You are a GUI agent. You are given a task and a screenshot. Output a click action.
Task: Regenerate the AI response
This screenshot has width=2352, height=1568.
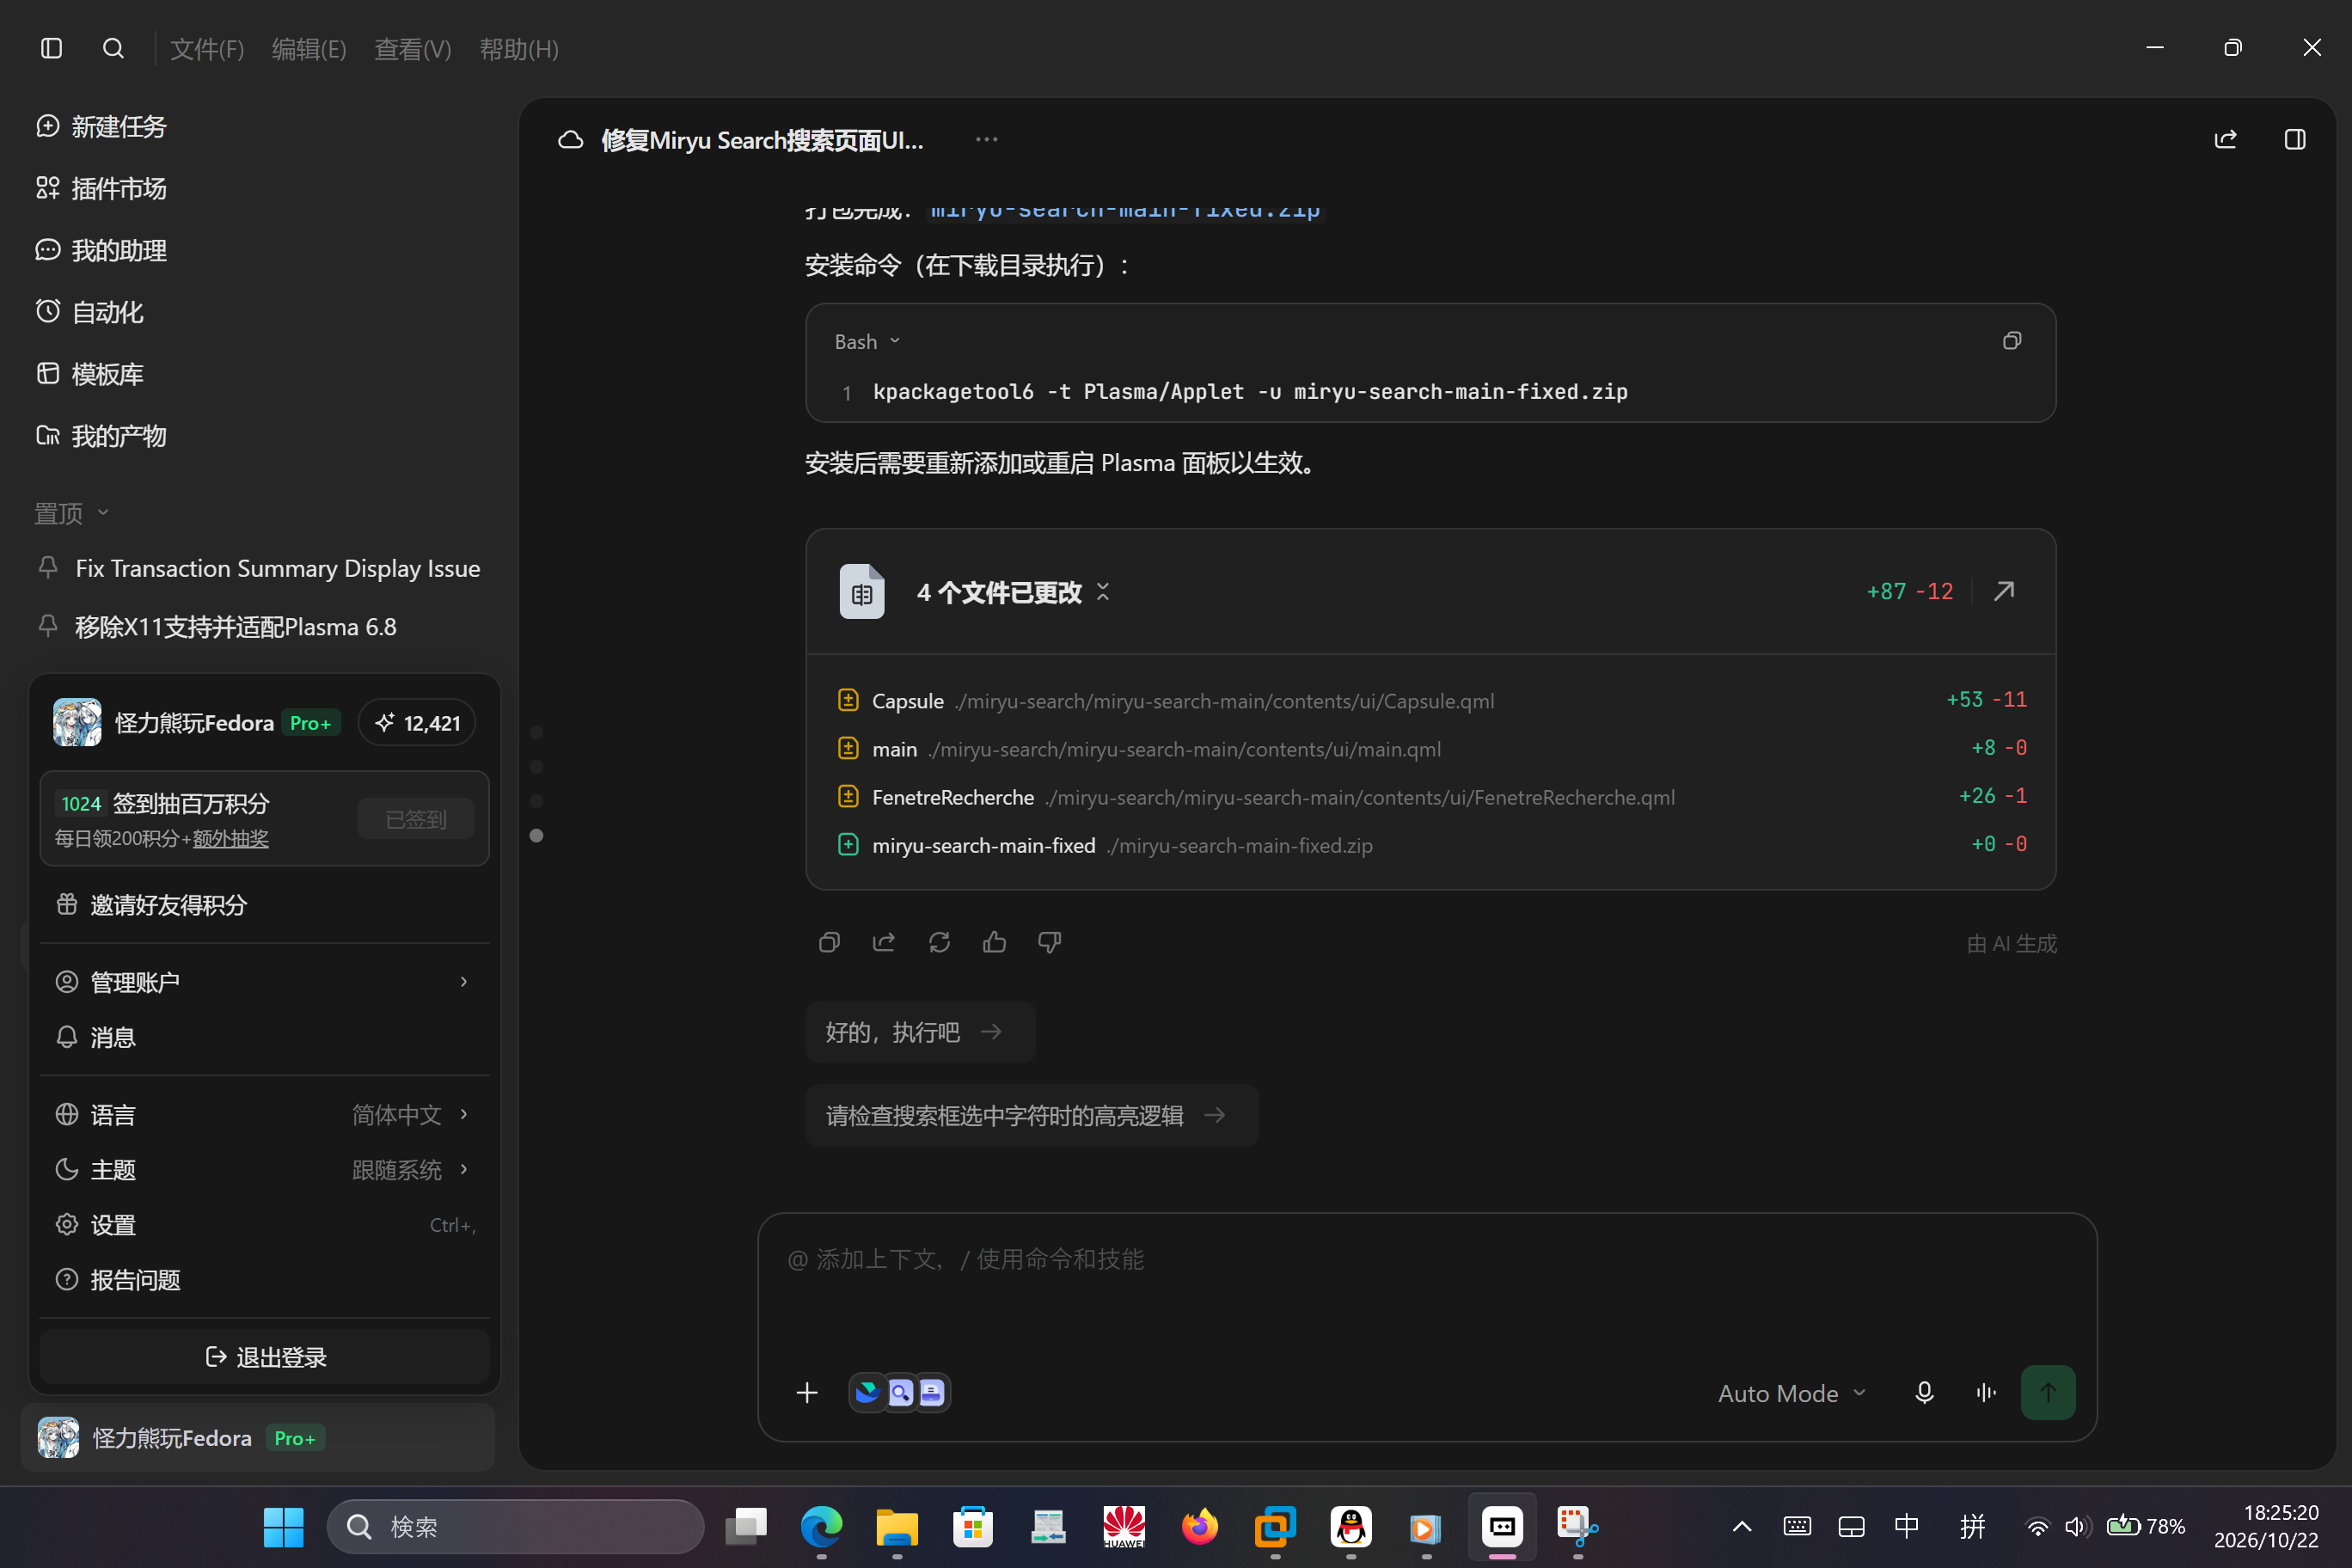click(939, 942)
